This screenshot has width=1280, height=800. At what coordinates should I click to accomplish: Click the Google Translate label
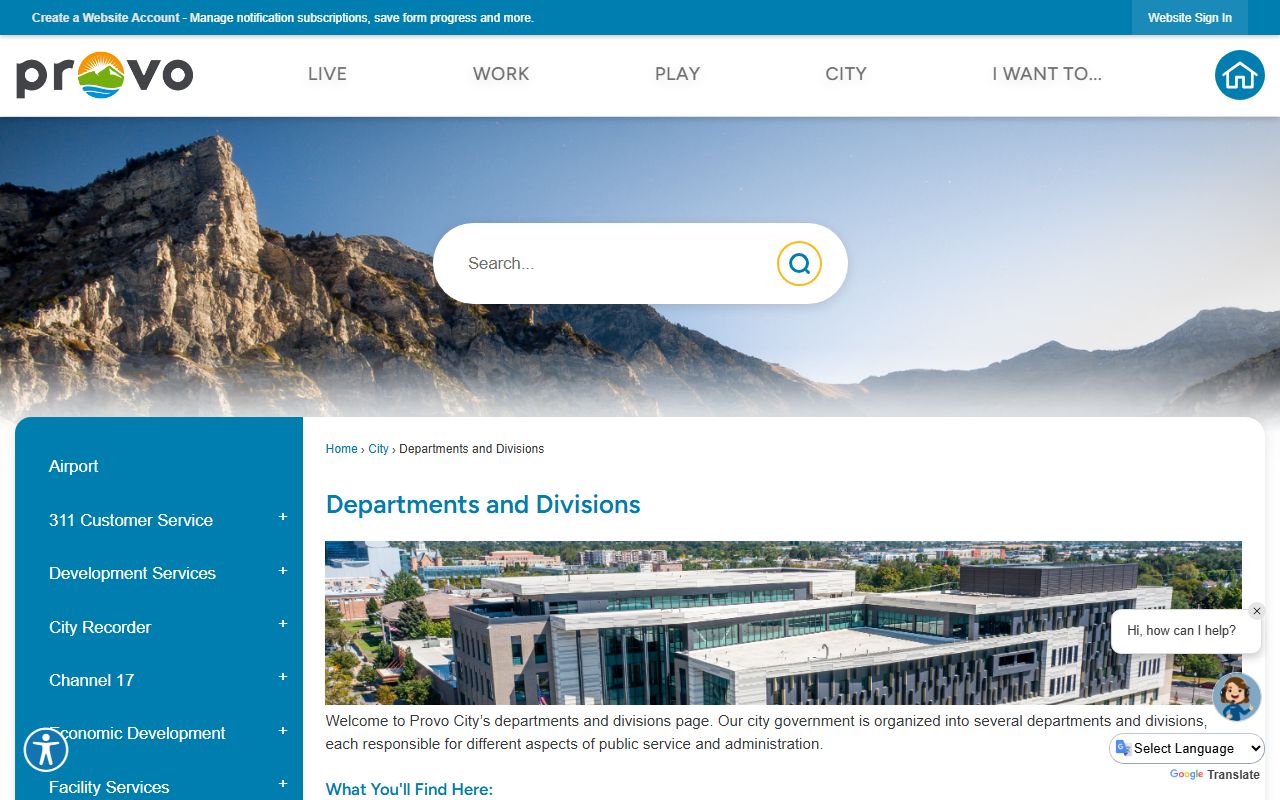1214,775
